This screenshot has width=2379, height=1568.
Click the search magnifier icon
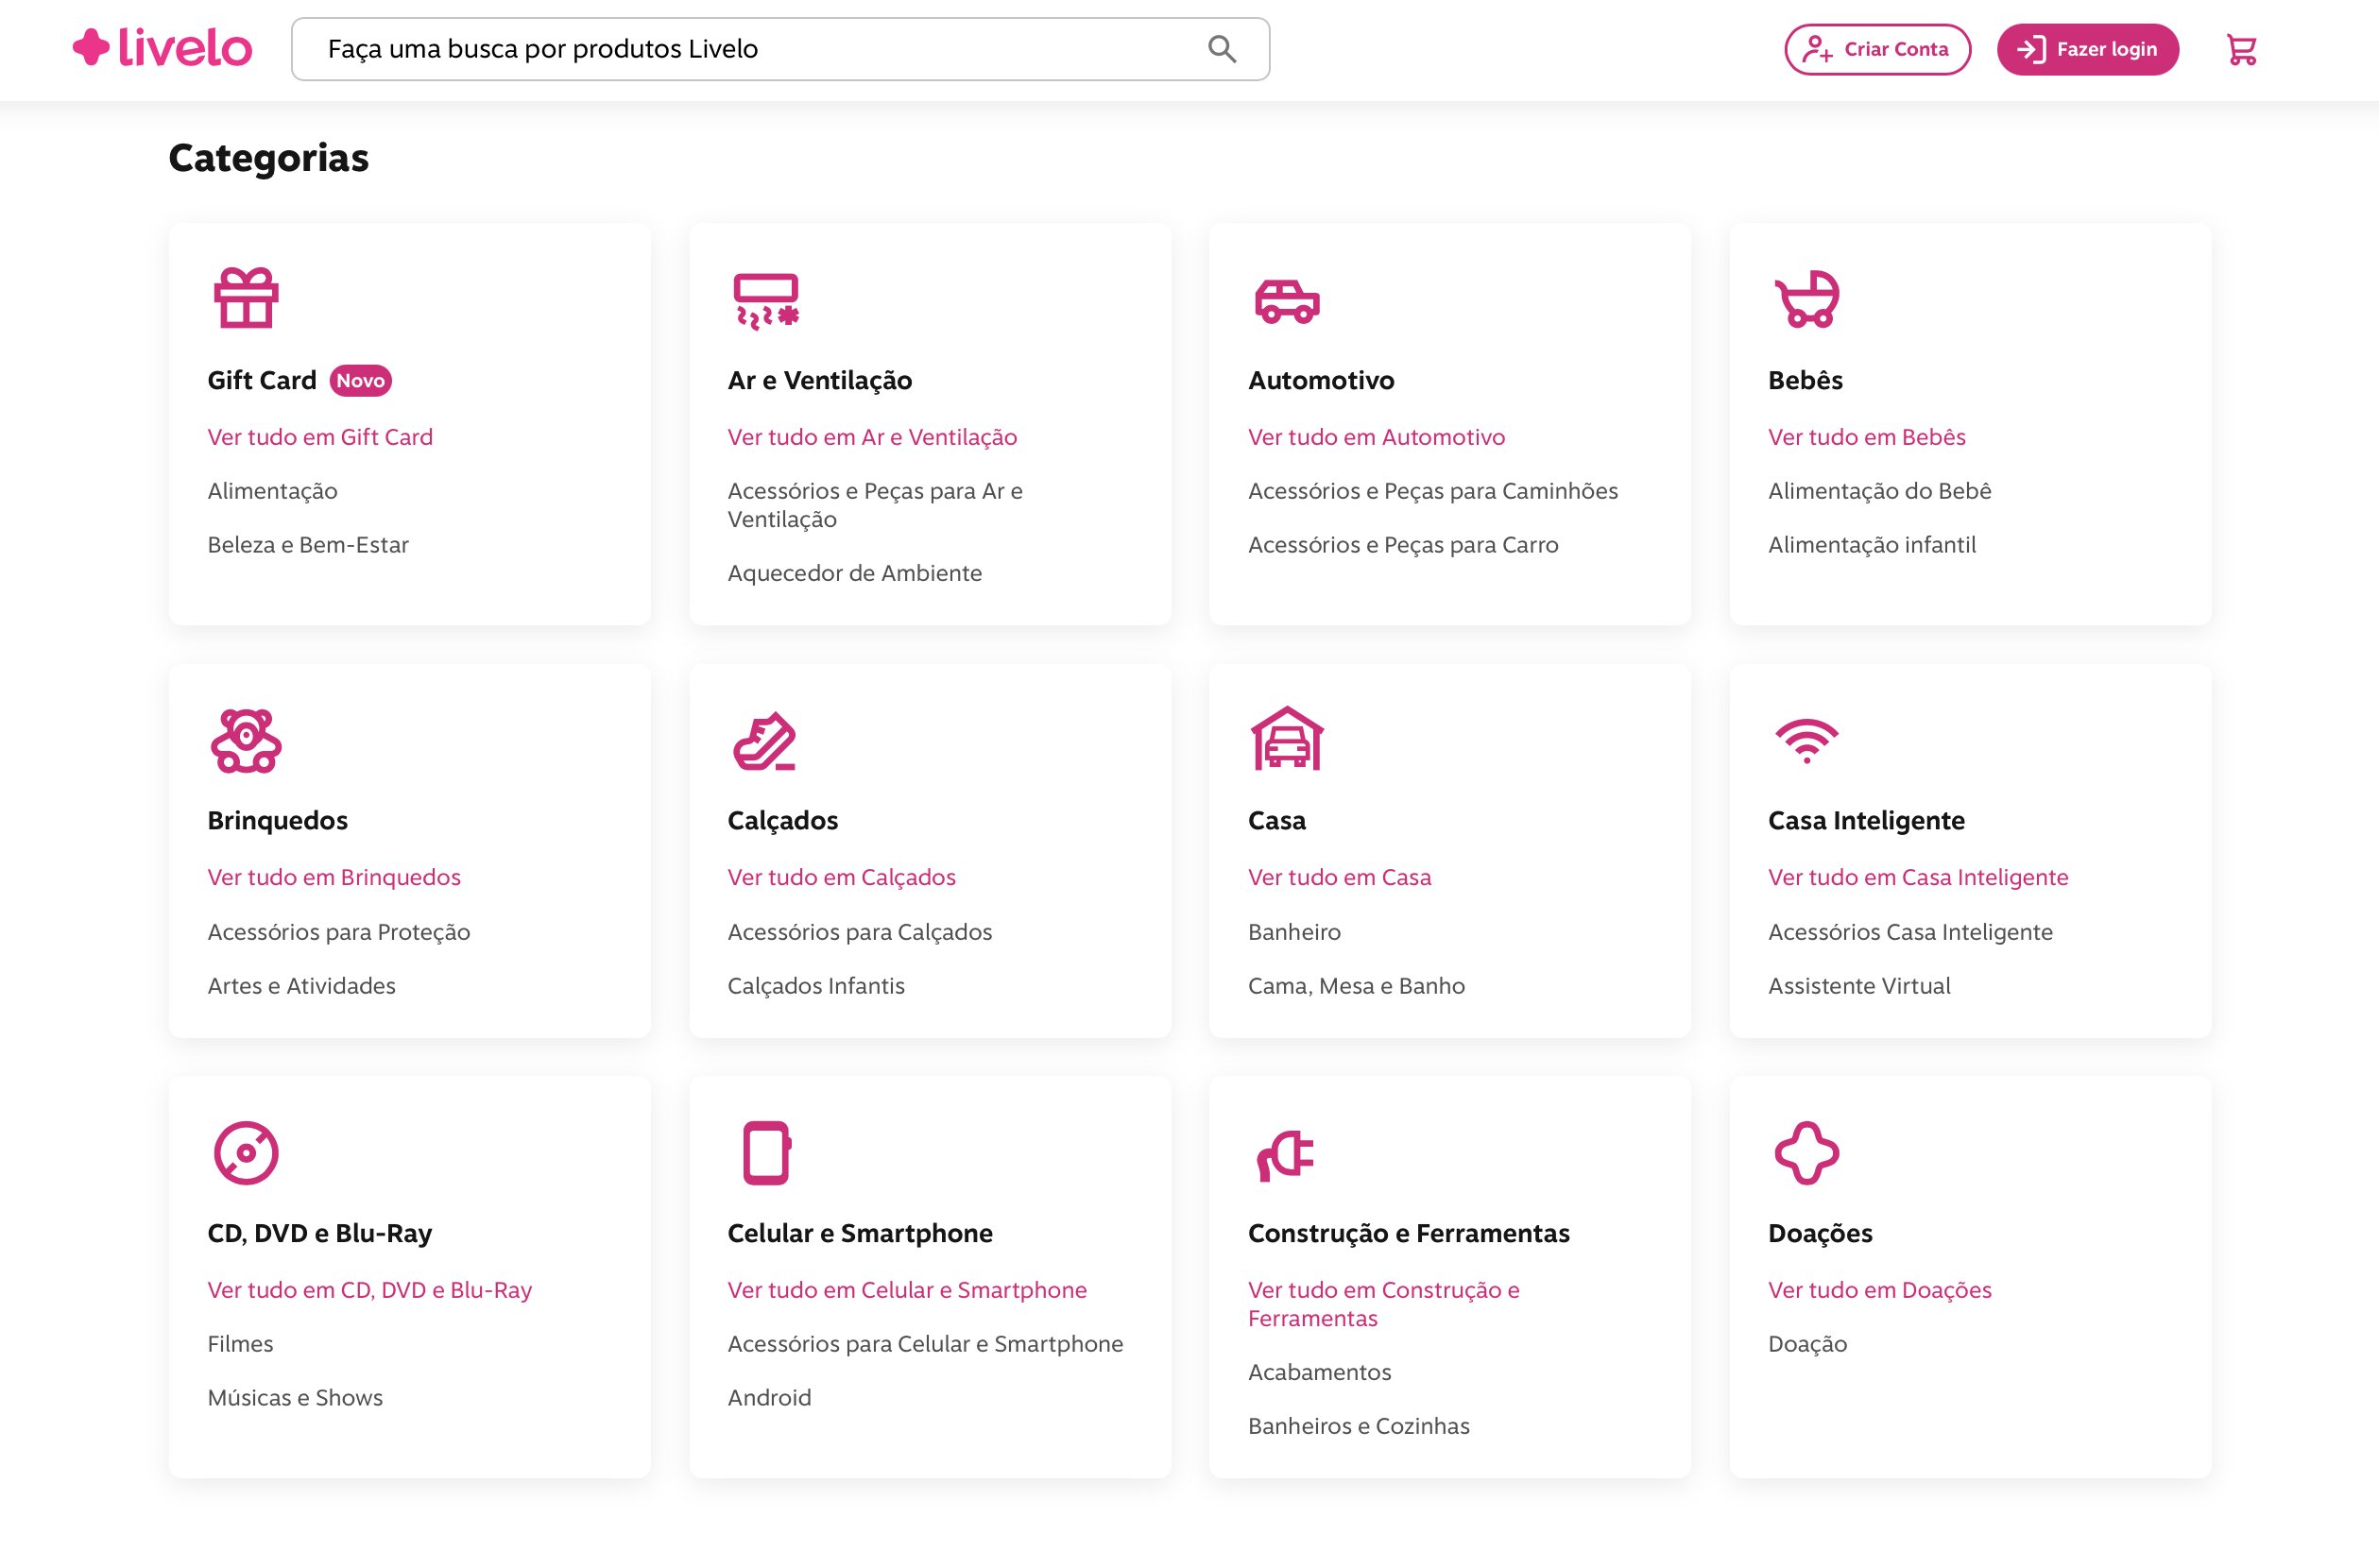click(1221, 49)
